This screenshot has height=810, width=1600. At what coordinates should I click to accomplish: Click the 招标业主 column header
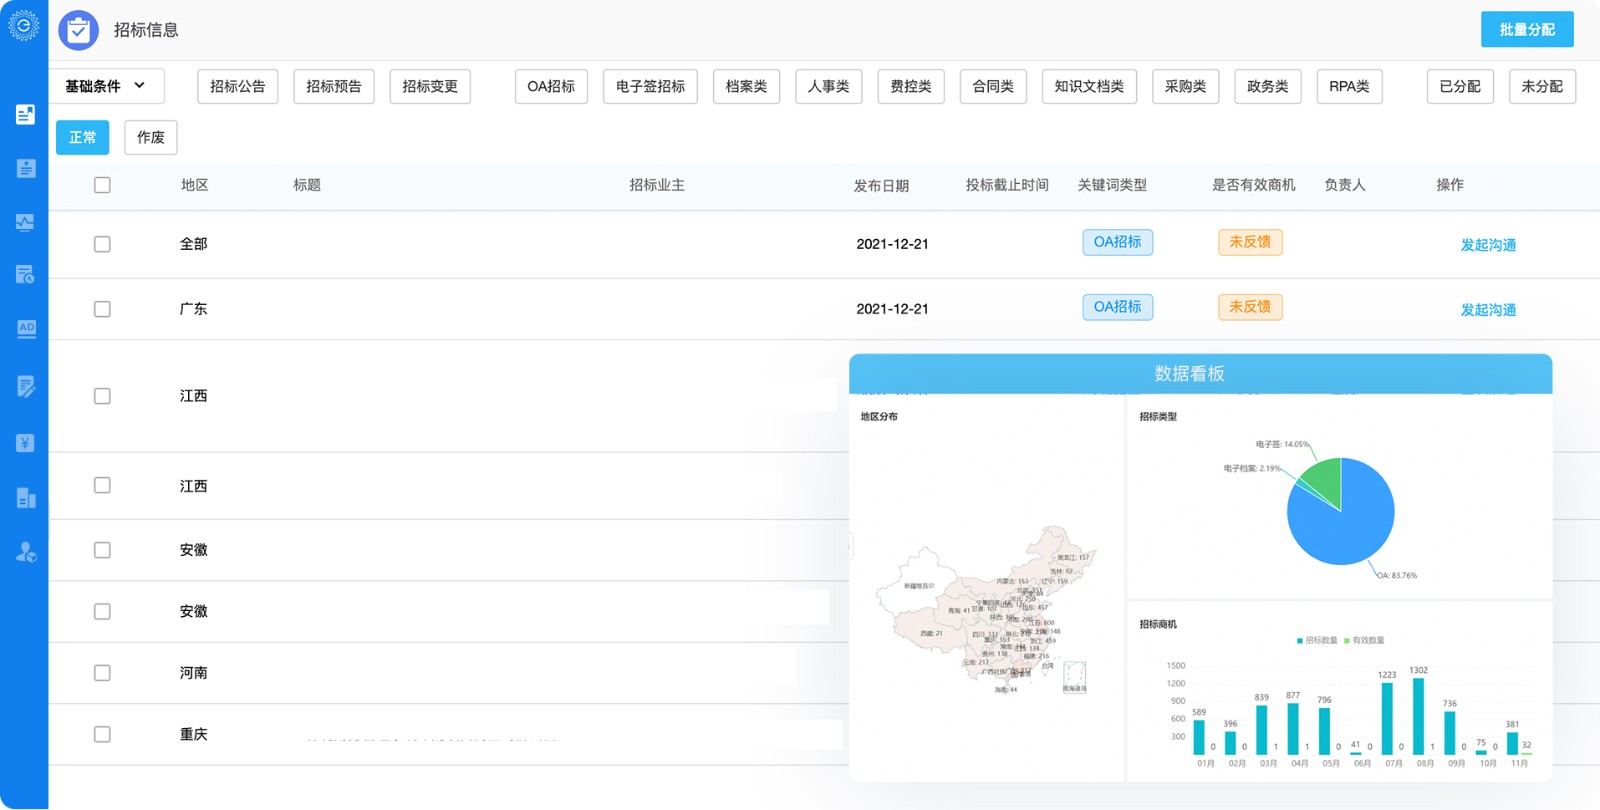tap(657, 185)
